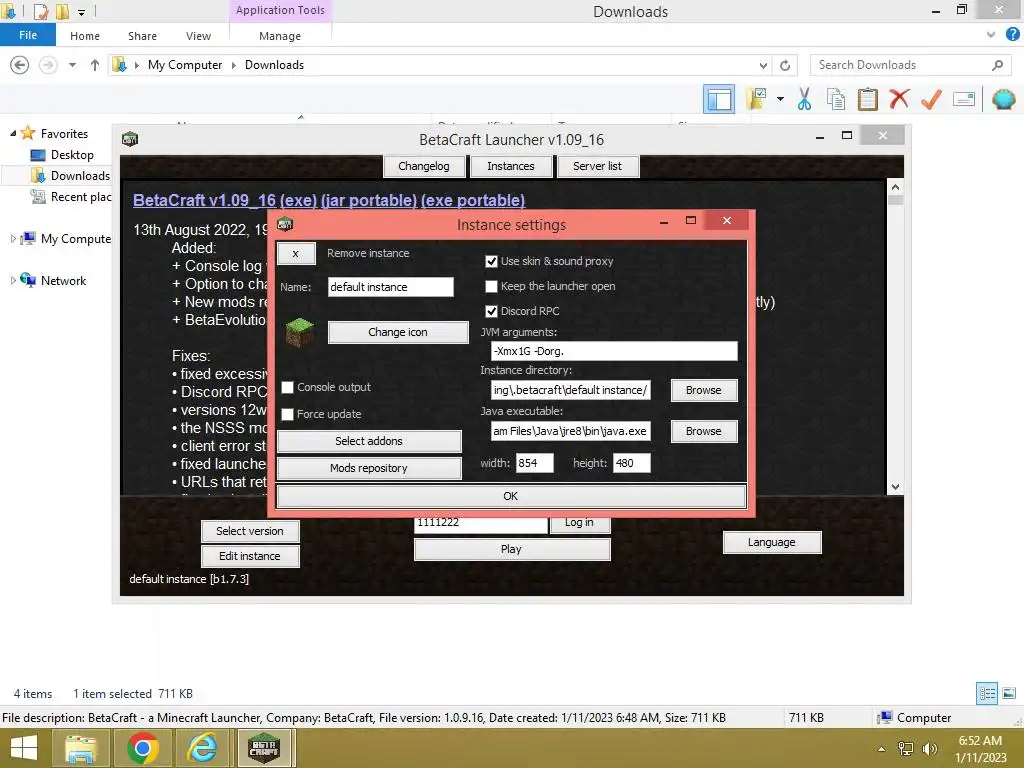Image resolution: width=1024 pixels, height=768 pixels.
Task: Click the Explorer Help question mark icon
Action: [1013, 35]
